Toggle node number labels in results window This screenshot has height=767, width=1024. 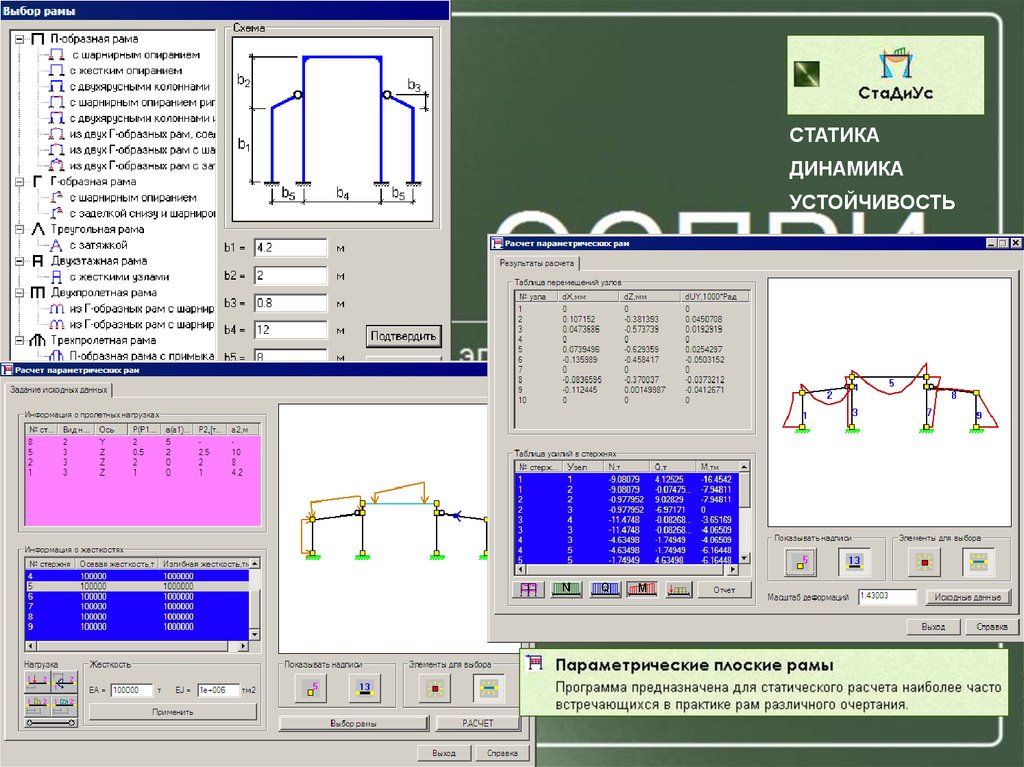800,564
